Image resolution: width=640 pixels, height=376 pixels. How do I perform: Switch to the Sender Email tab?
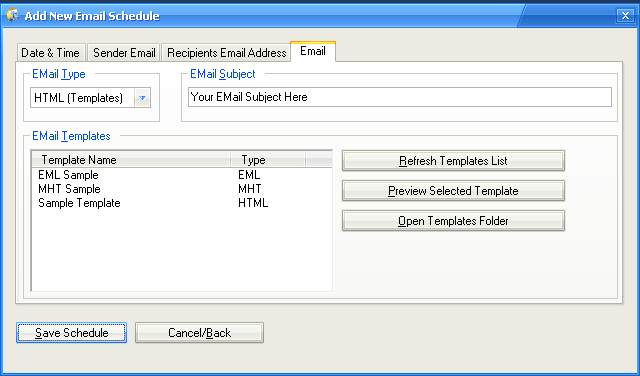124,53
